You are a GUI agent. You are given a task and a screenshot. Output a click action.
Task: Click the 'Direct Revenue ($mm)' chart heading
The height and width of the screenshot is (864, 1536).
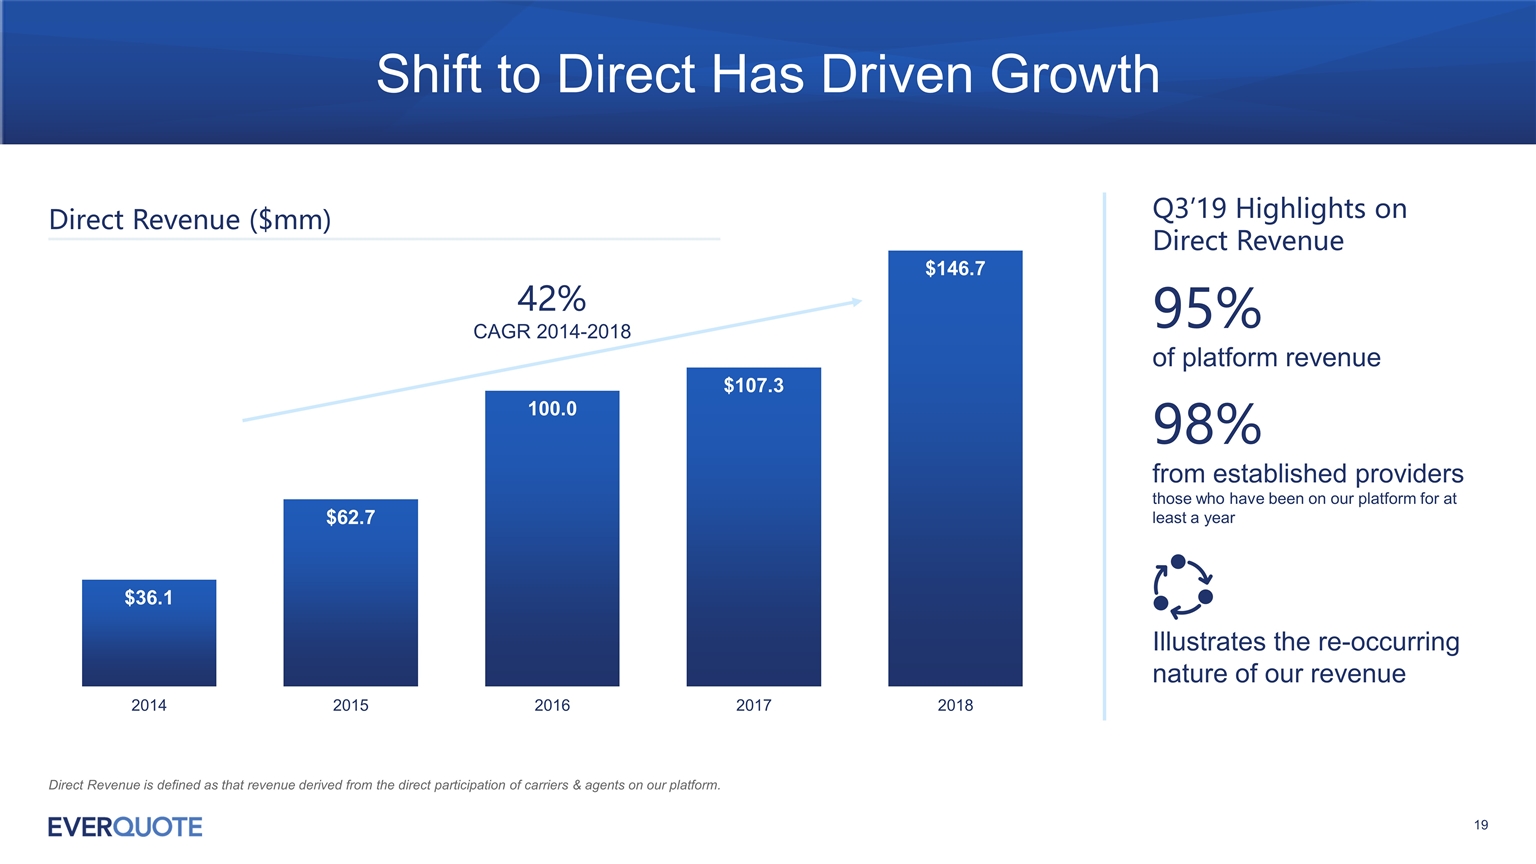pyautogui.click(x=190, y=220)
